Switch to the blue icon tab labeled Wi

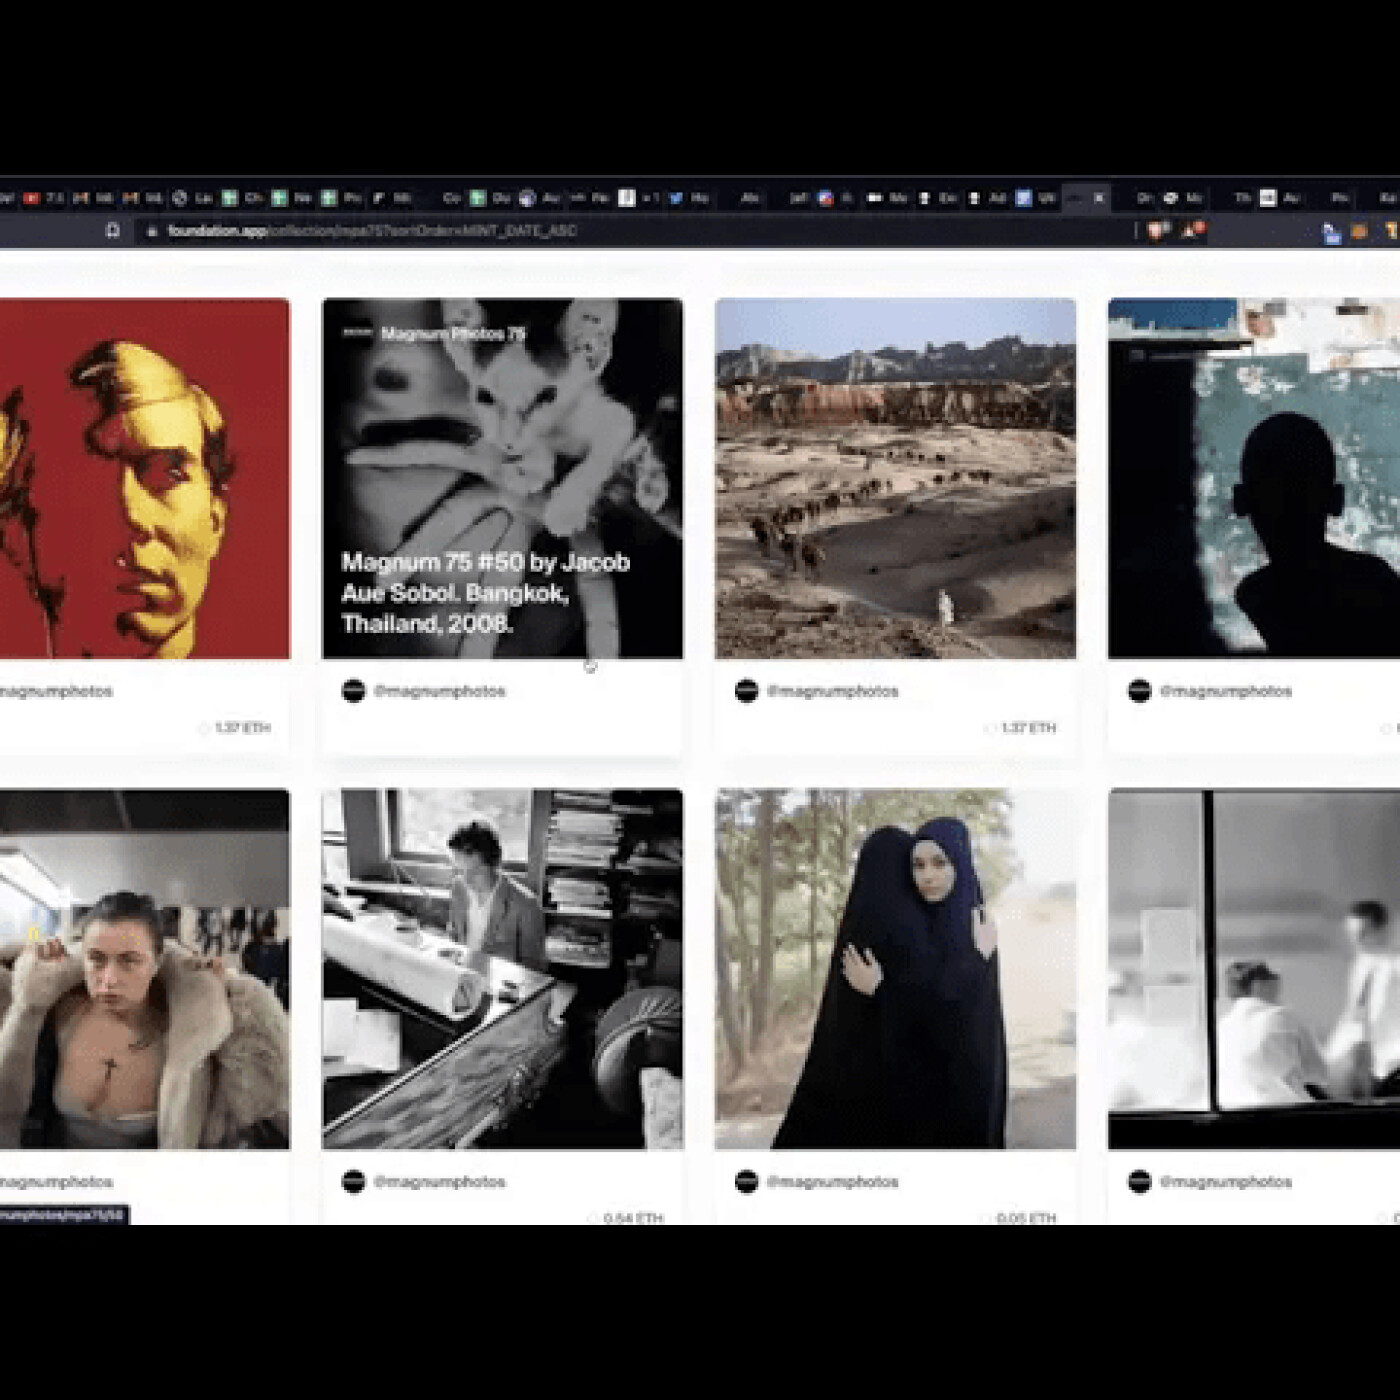[x=1036, y=198]
